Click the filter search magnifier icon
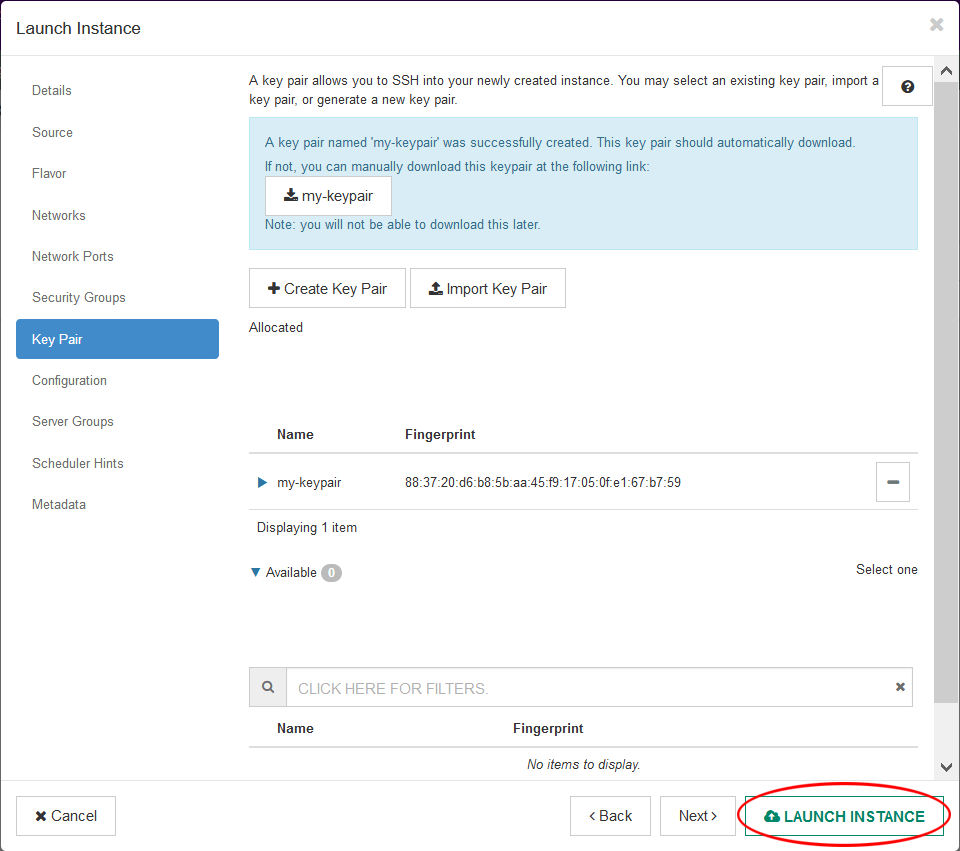 268,688
